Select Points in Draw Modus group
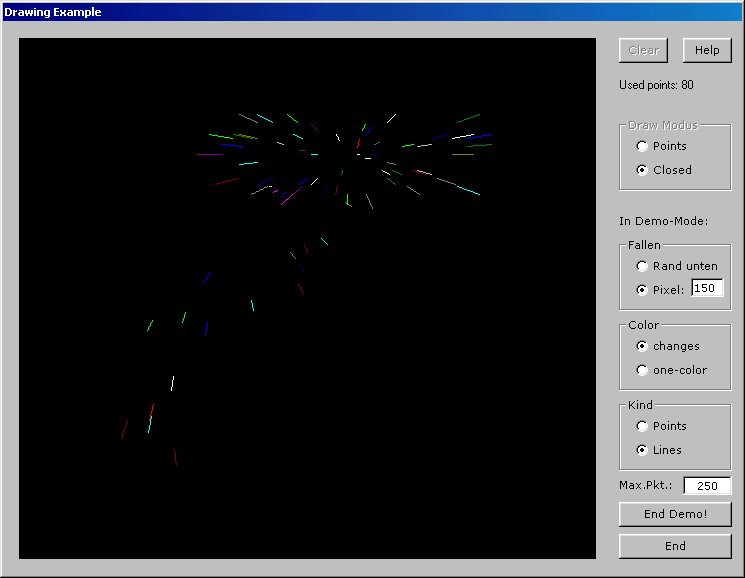Screen dimensions: 745x578 (661, 146)
